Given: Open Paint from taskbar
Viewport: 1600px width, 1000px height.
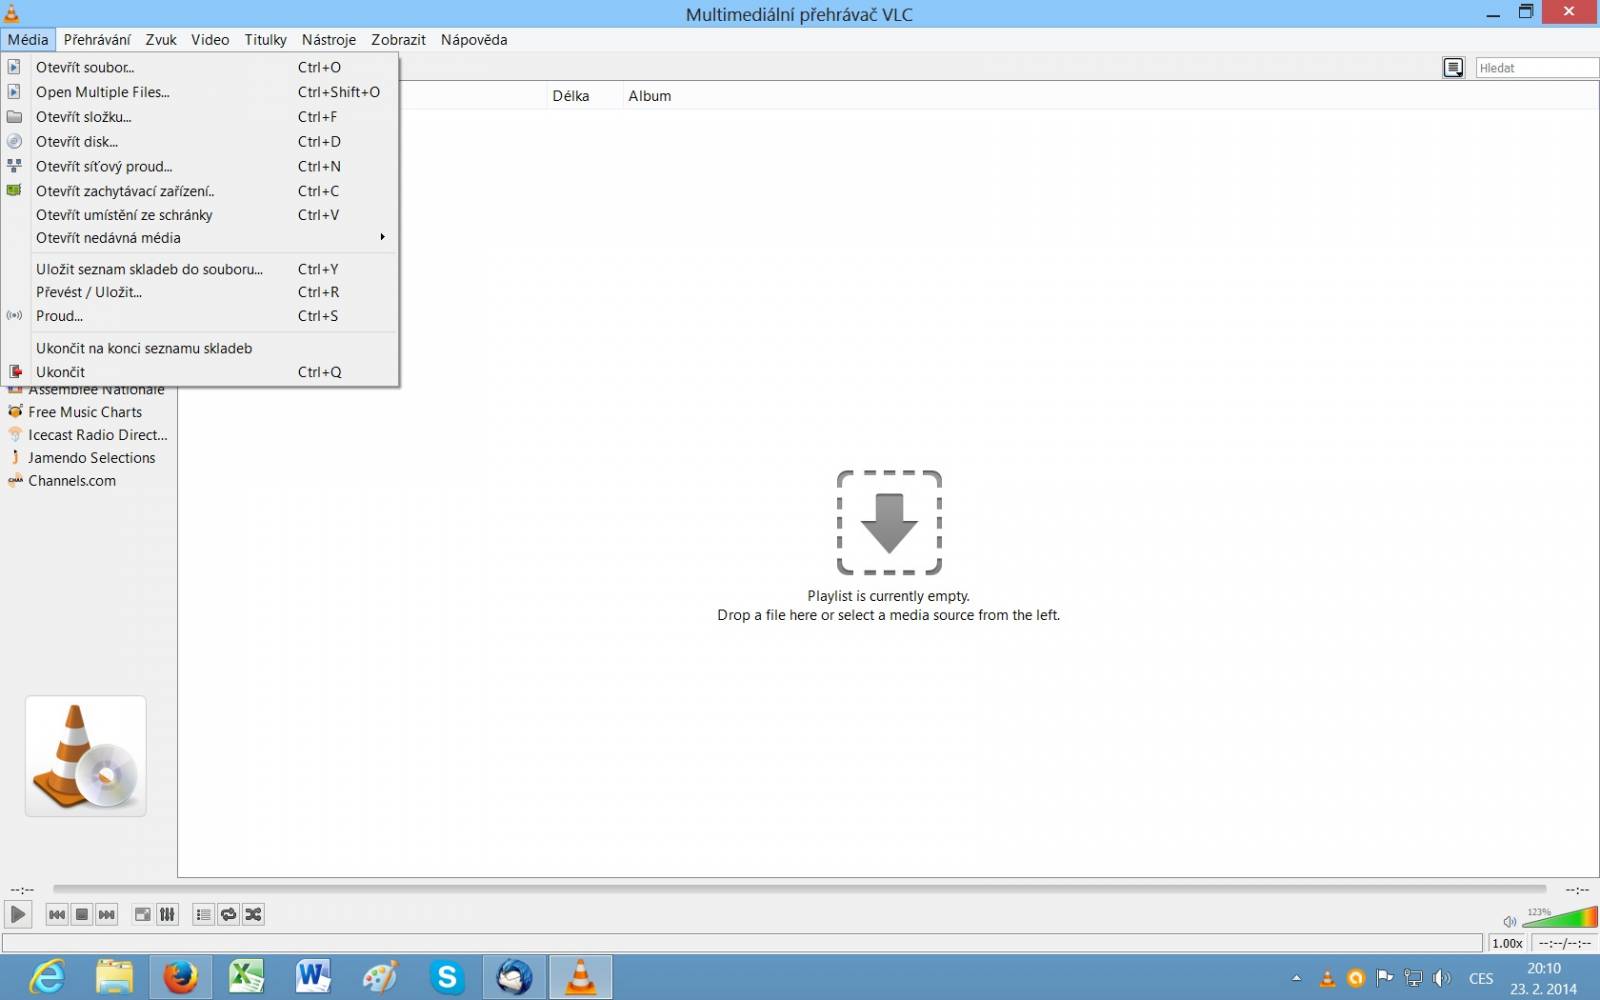Looking at the screenshot, I should (380, 977).
